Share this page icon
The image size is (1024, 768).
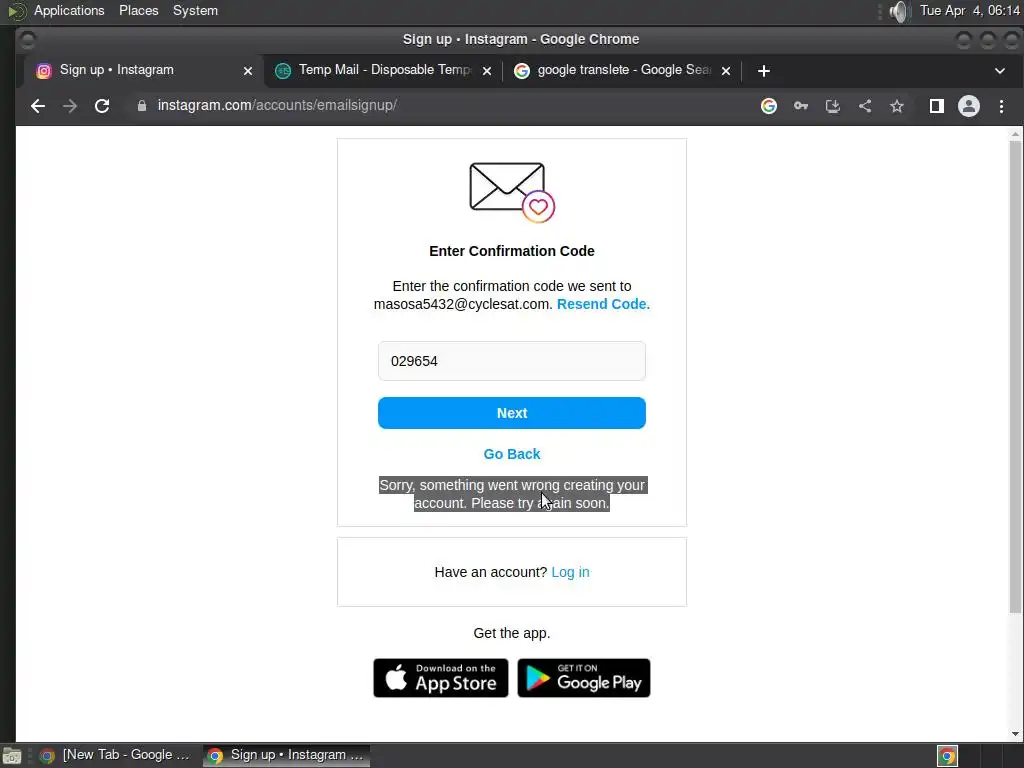865,106
